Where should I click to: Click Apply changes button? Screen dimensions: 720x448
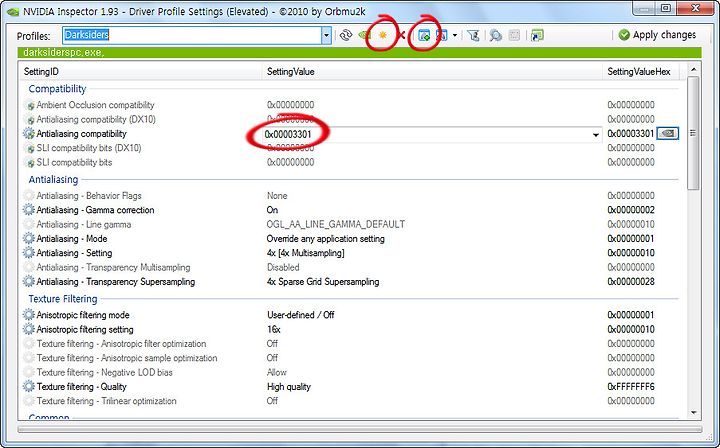(x=657, y=35)
